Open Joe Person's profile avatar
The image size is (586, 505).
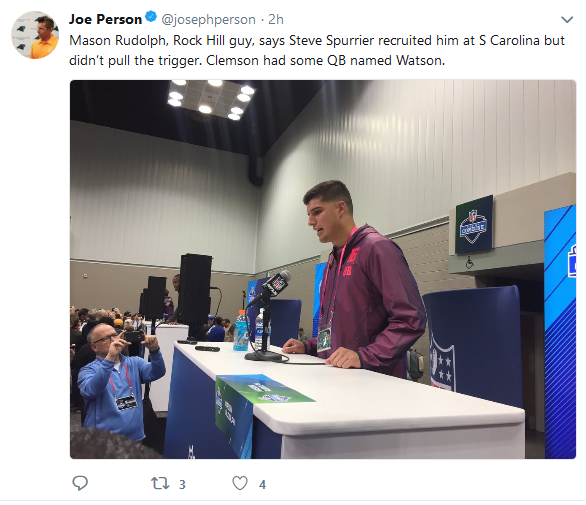pos(35,35)
